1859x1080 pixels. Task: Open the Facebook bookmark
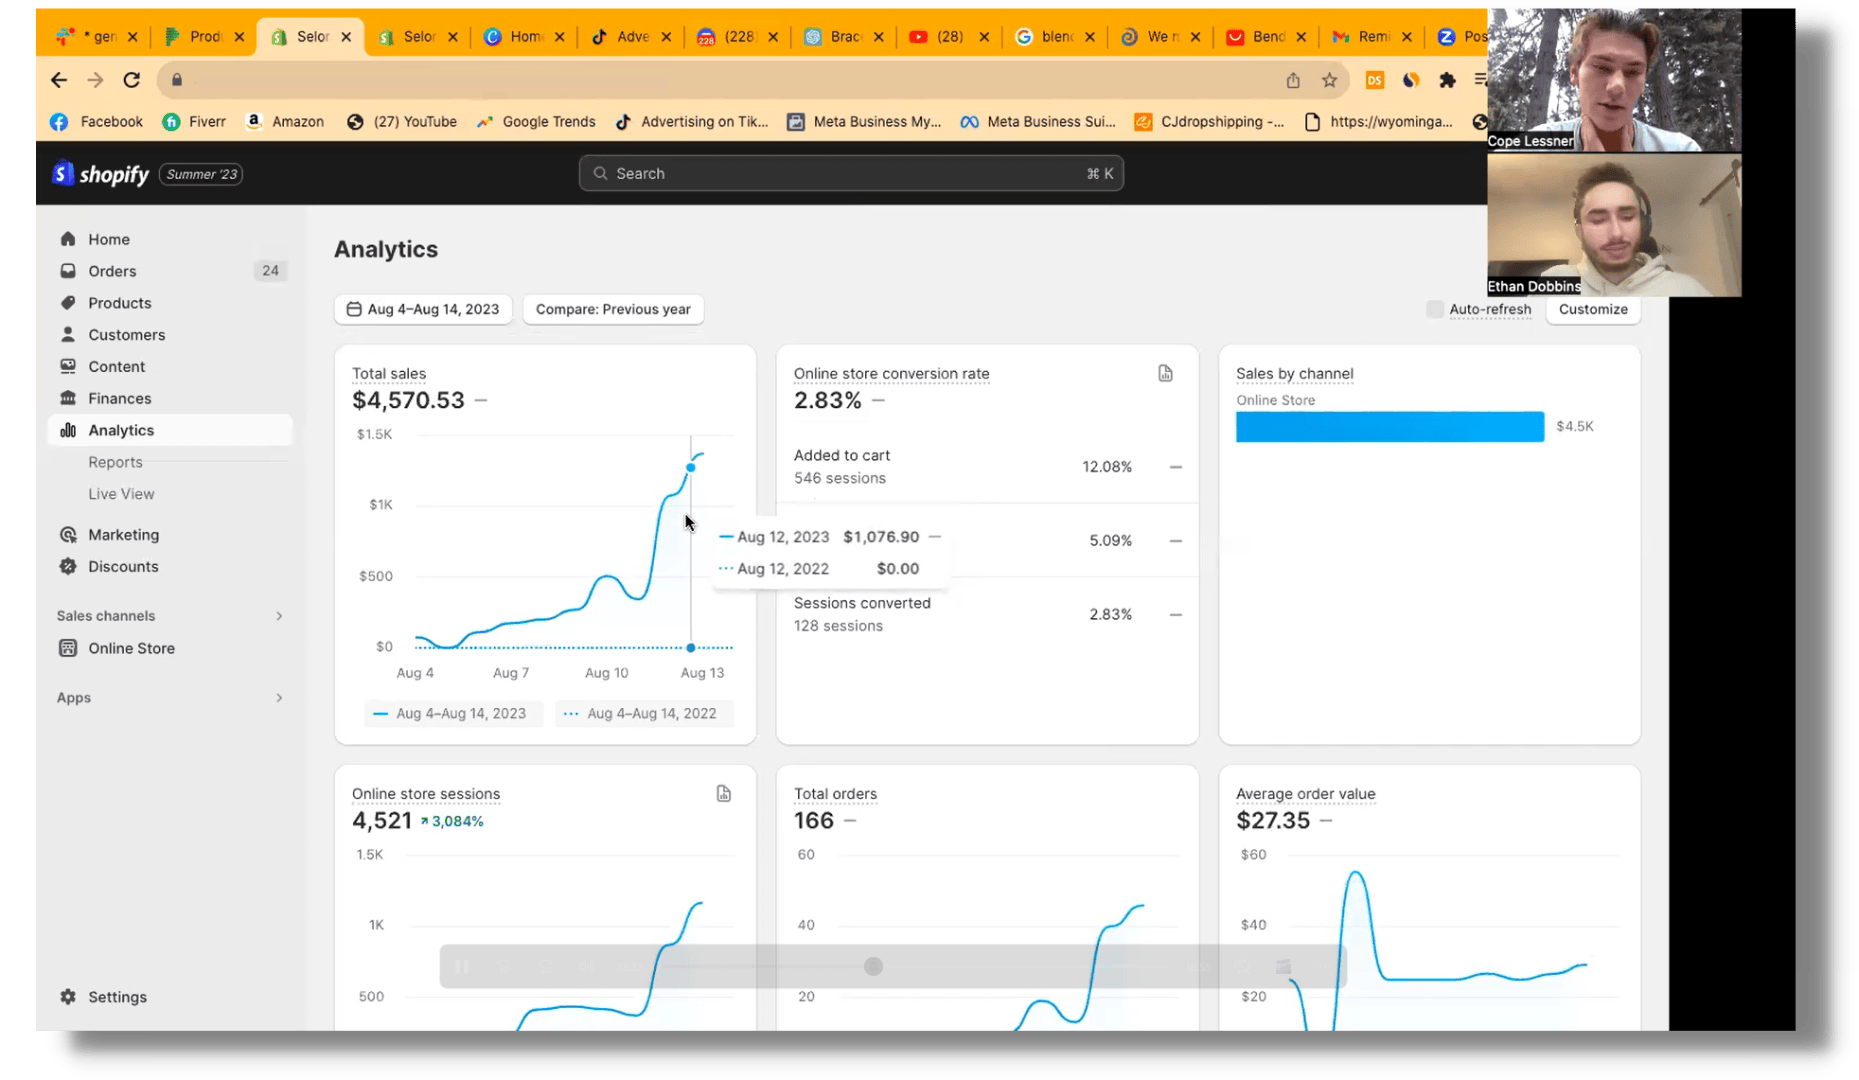(x=97, y=122)
